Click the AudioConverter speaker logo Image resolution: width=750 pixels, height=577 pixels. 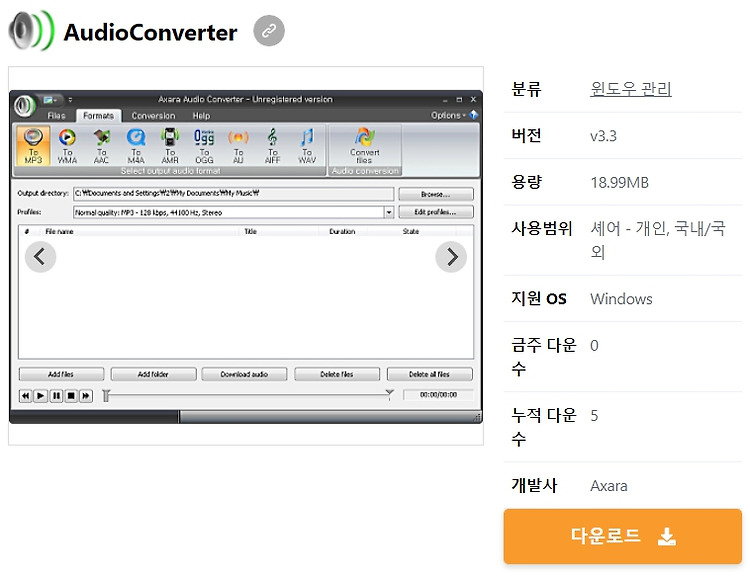(x=32, y=31)
